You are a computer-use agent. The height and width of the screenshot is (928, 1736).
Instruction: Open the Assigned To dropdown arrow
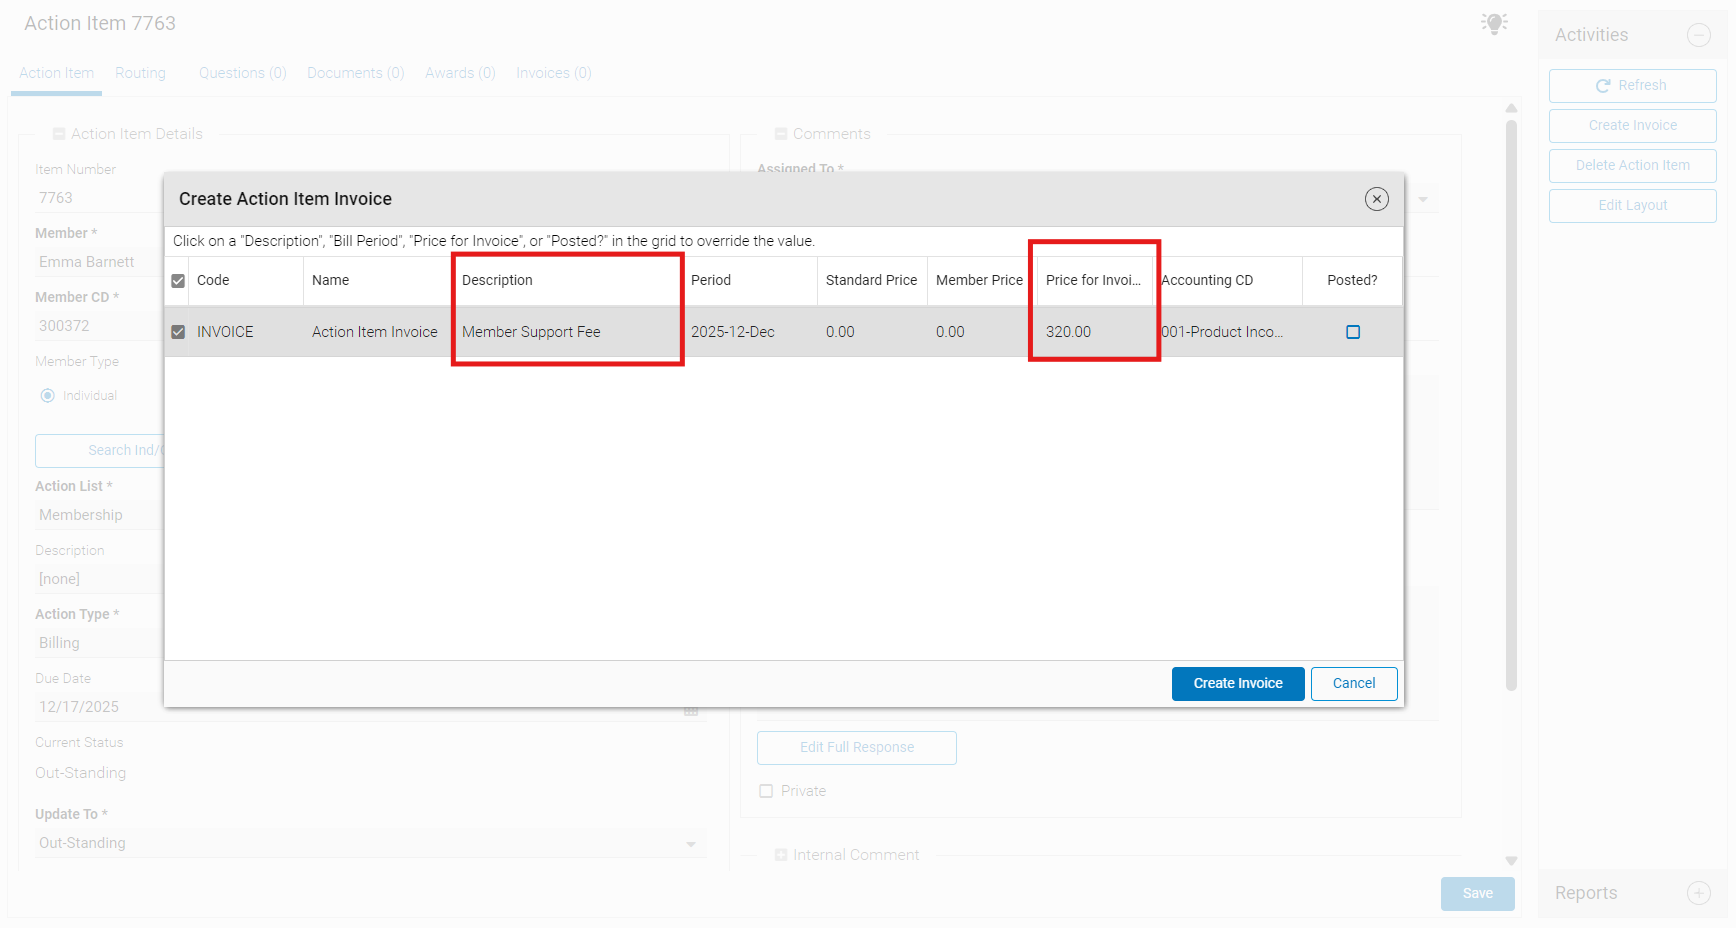(1423, 199)
